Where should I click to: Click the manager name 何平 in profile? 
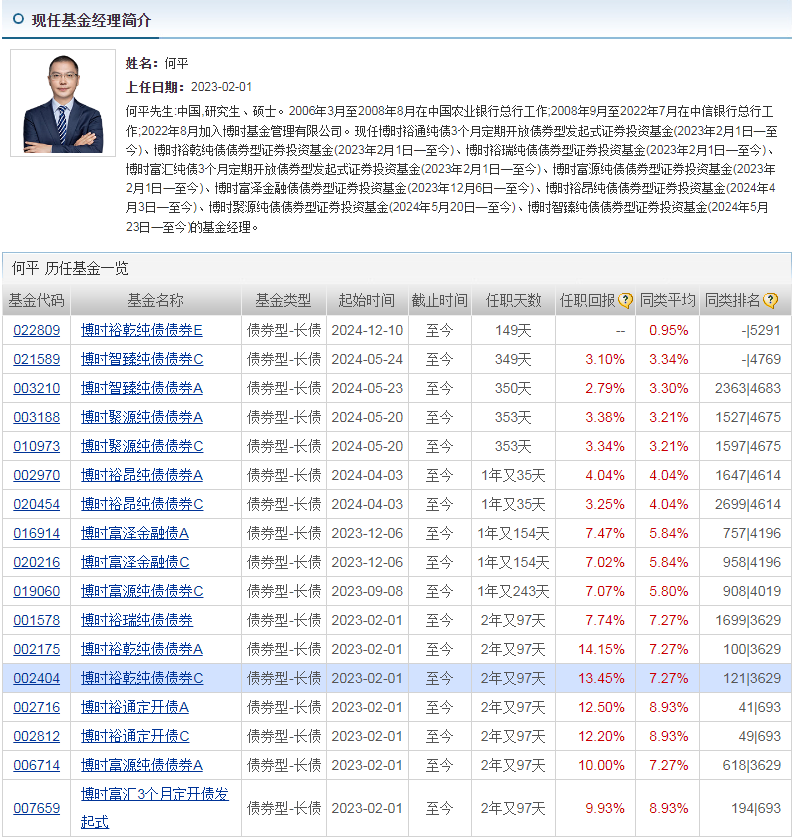(177, 63)
